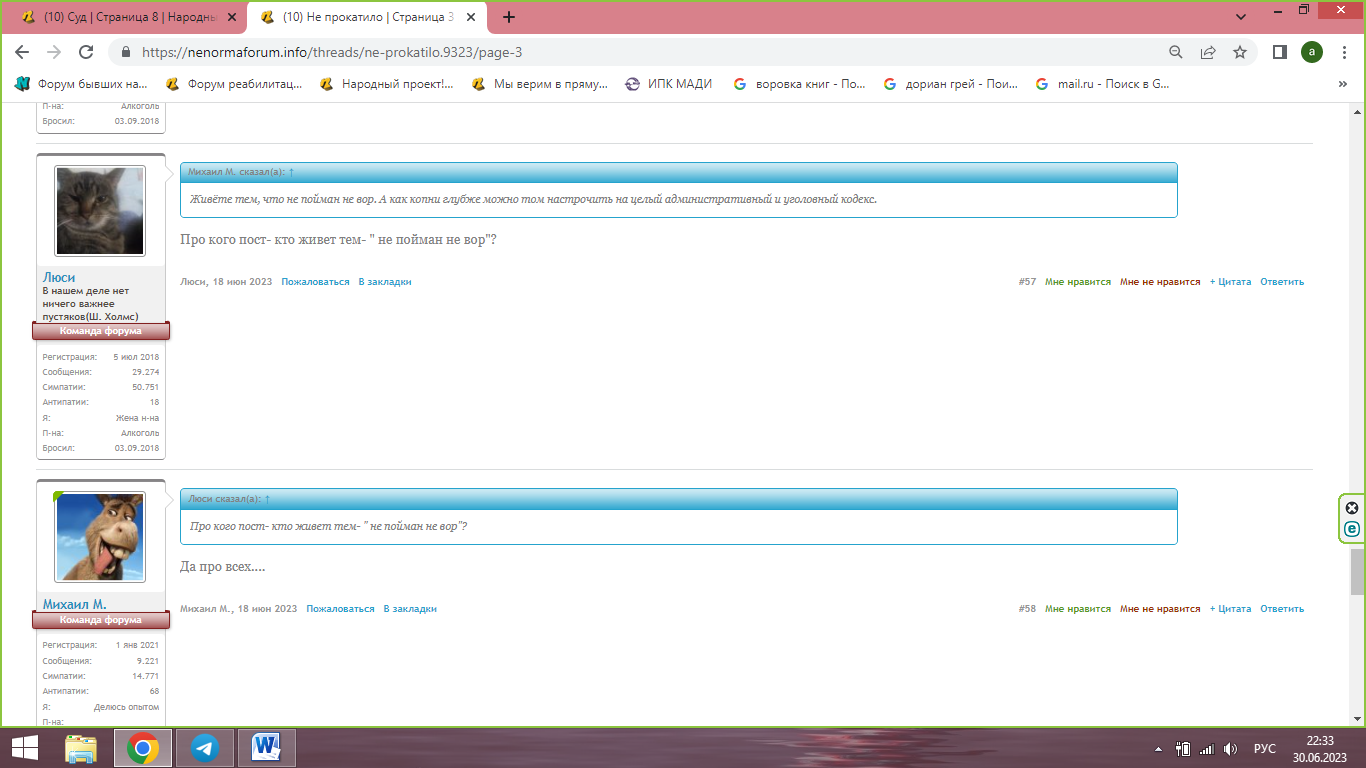Image resolution: width=1366 pixels, height=768 pixels.
Task: Click Люси's cat avatar thumbnail
Action: [x=100, y=211]
